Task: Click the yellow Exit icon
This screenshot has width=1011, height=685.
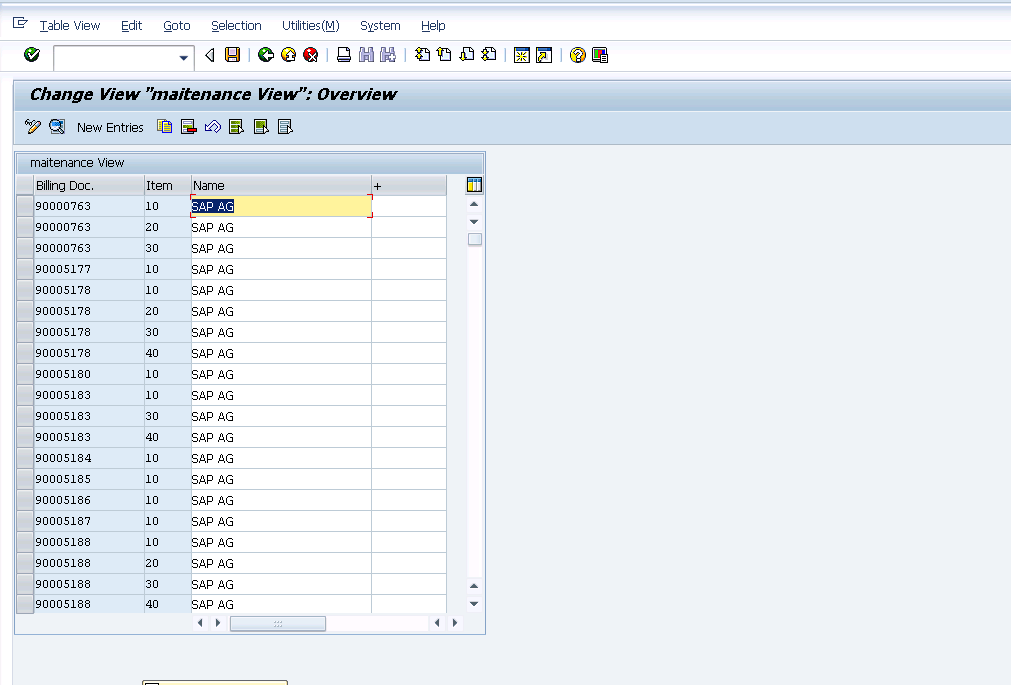Action: pyautogui.click(x=288, y=55)
